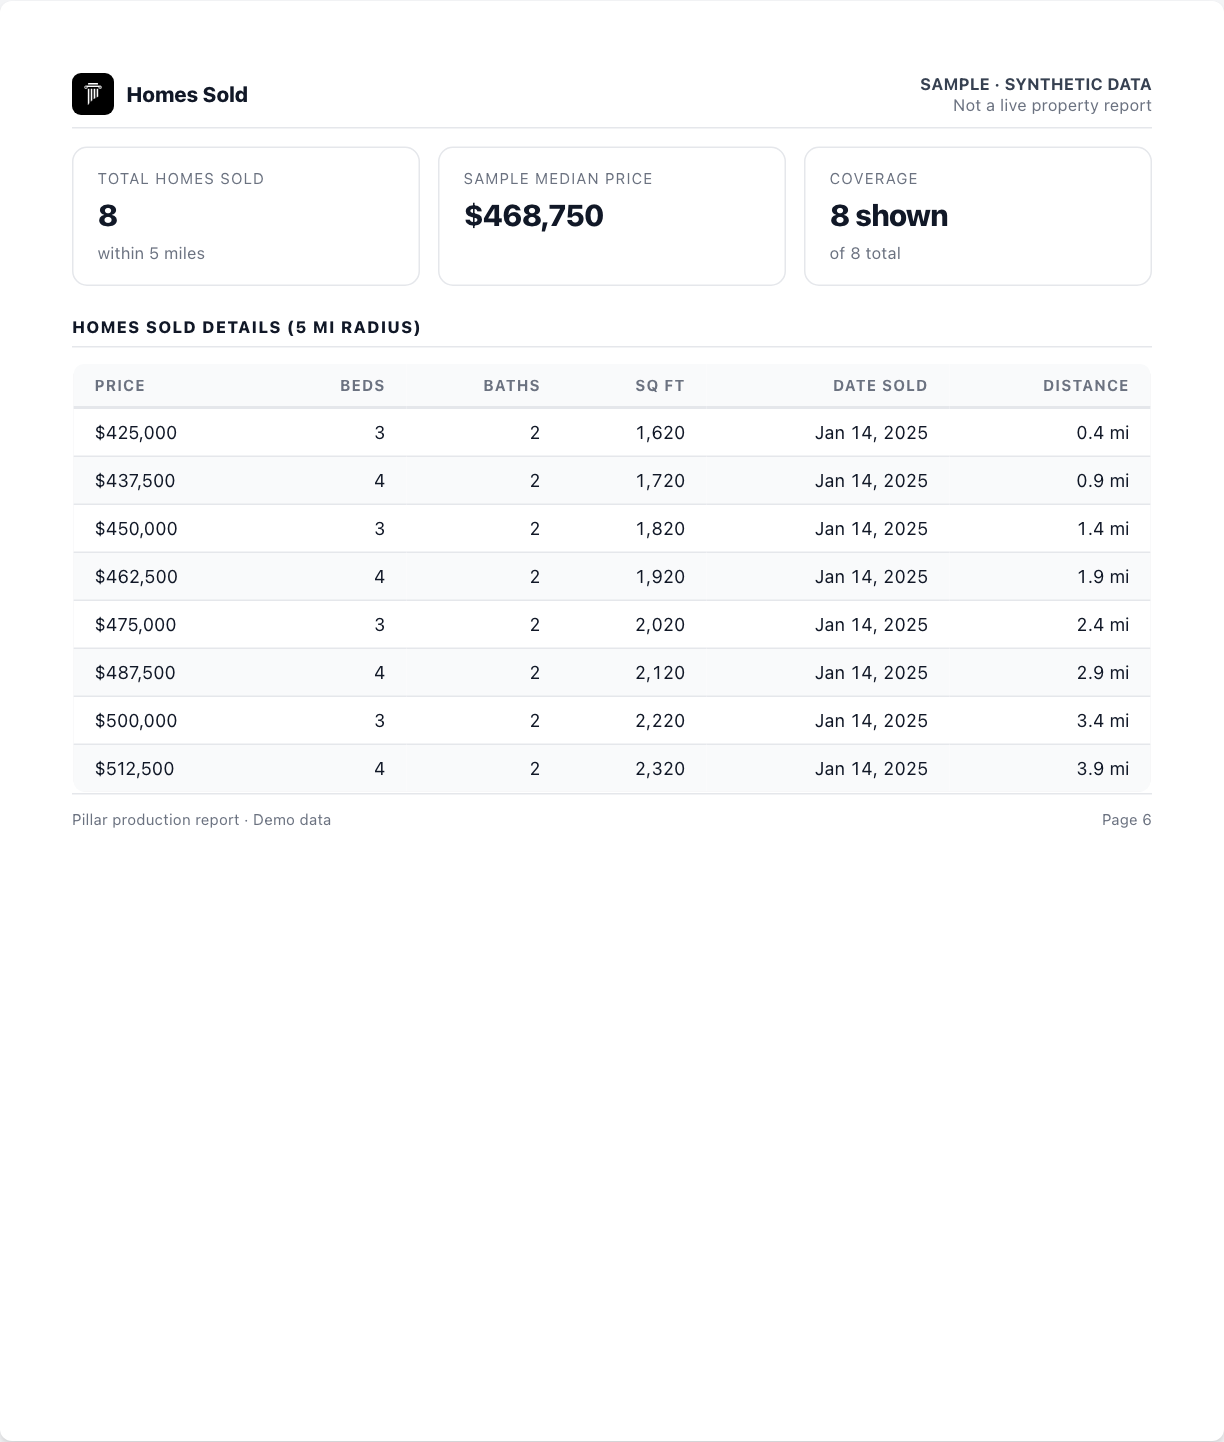Viewport: 1224px width, 1442px height.
Task: Click the $468,750 median price value
Action: tap(534, 216)
